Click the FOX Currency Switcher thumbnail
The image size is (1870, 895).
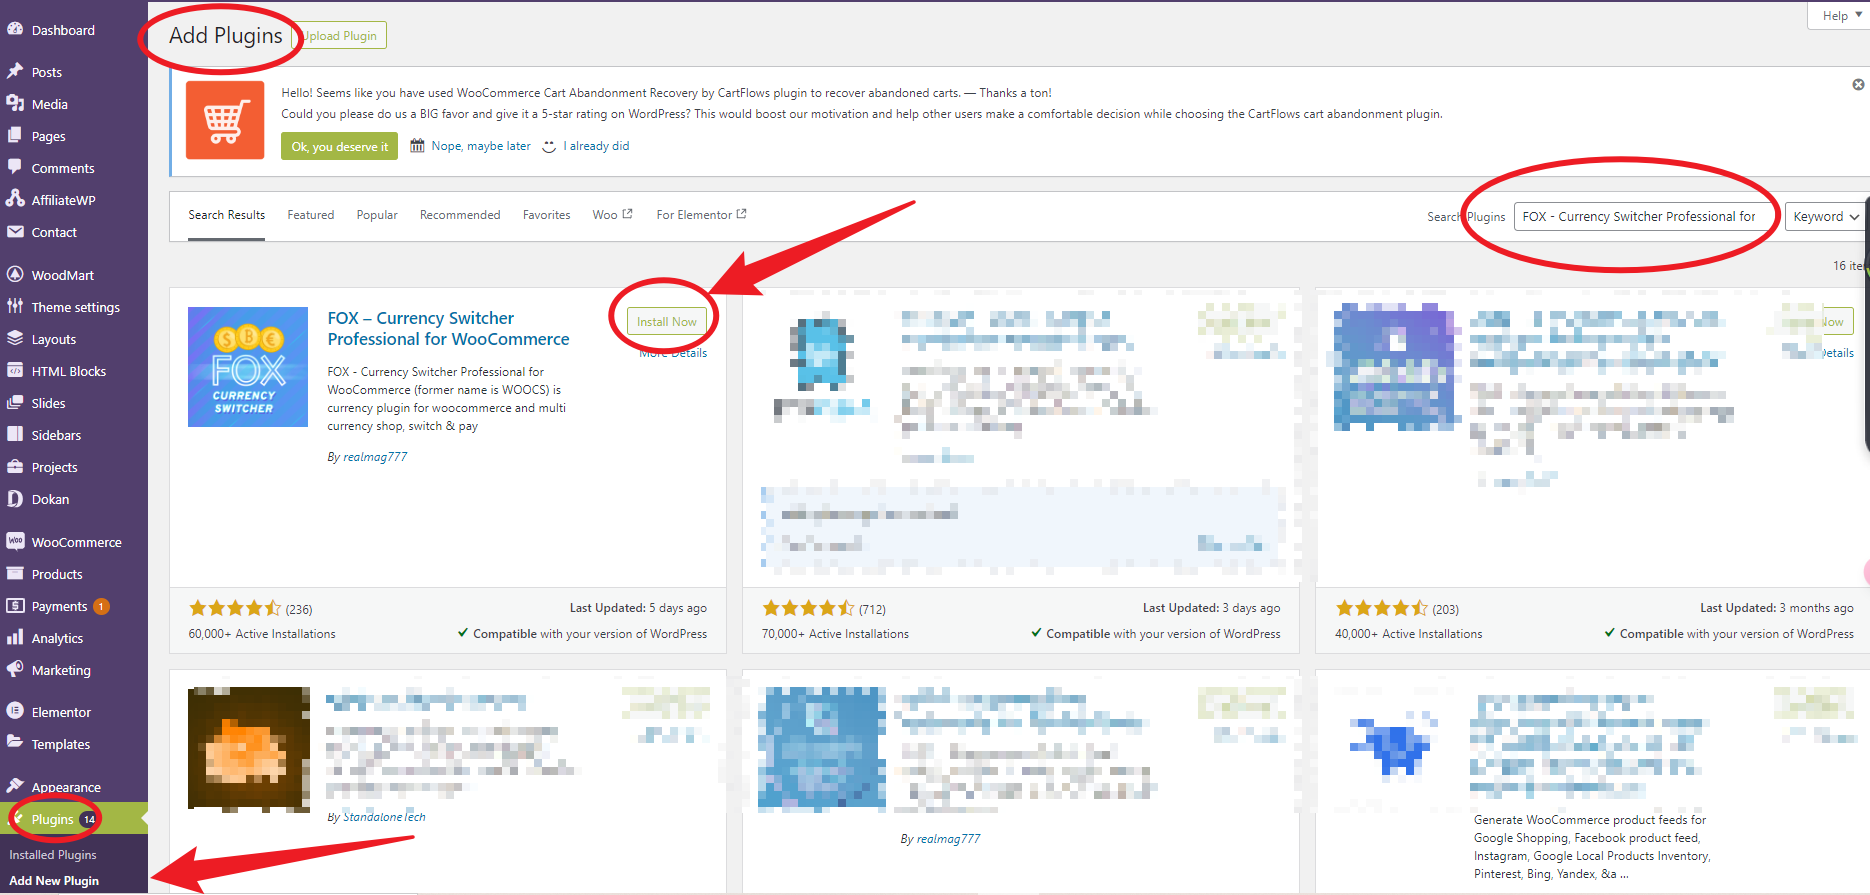click(x=248, y=367)
